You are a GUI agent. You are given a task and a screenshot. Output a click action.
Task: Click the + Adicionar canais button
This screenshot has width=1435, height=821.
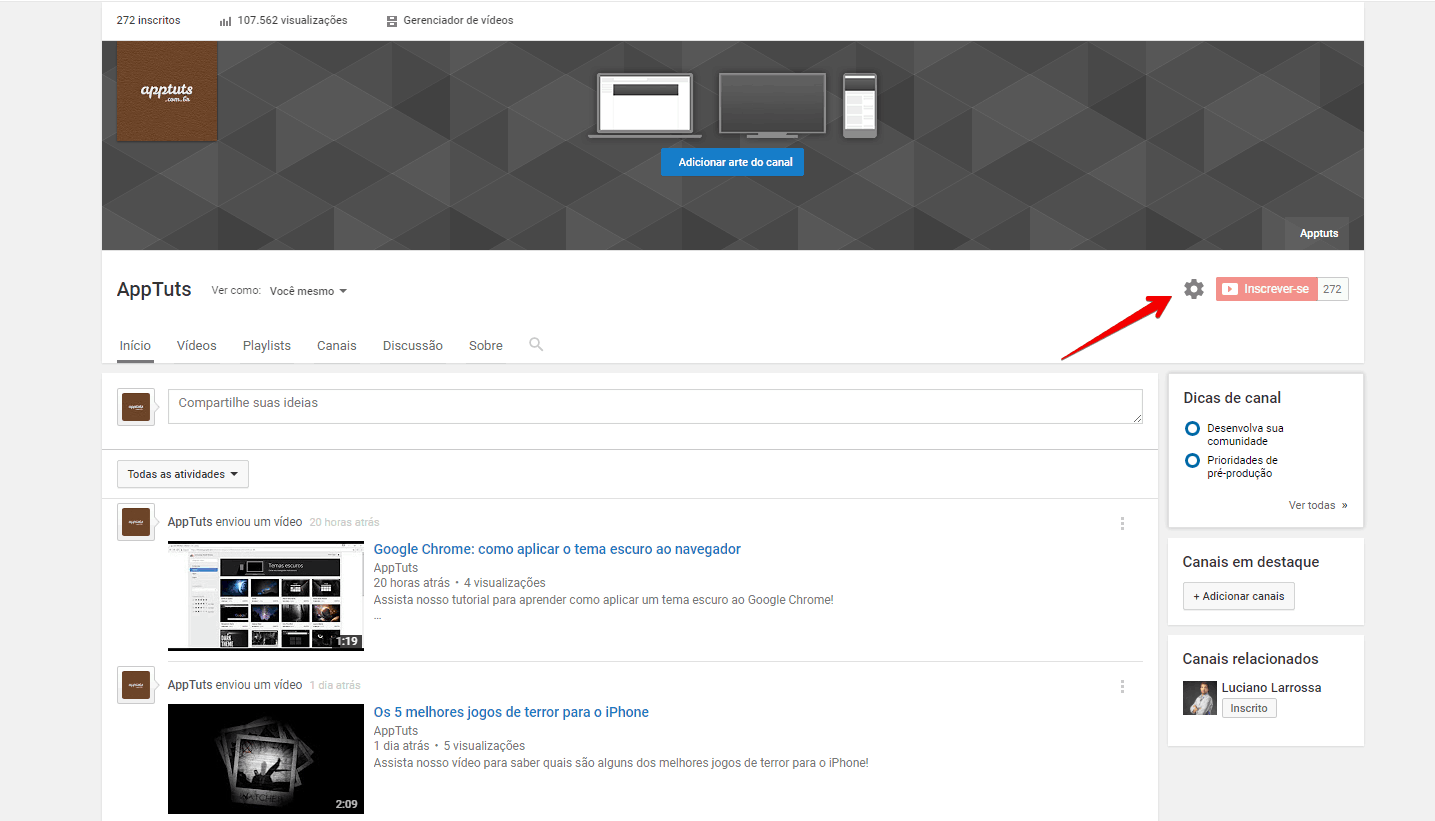click(x=1239, y=596)
